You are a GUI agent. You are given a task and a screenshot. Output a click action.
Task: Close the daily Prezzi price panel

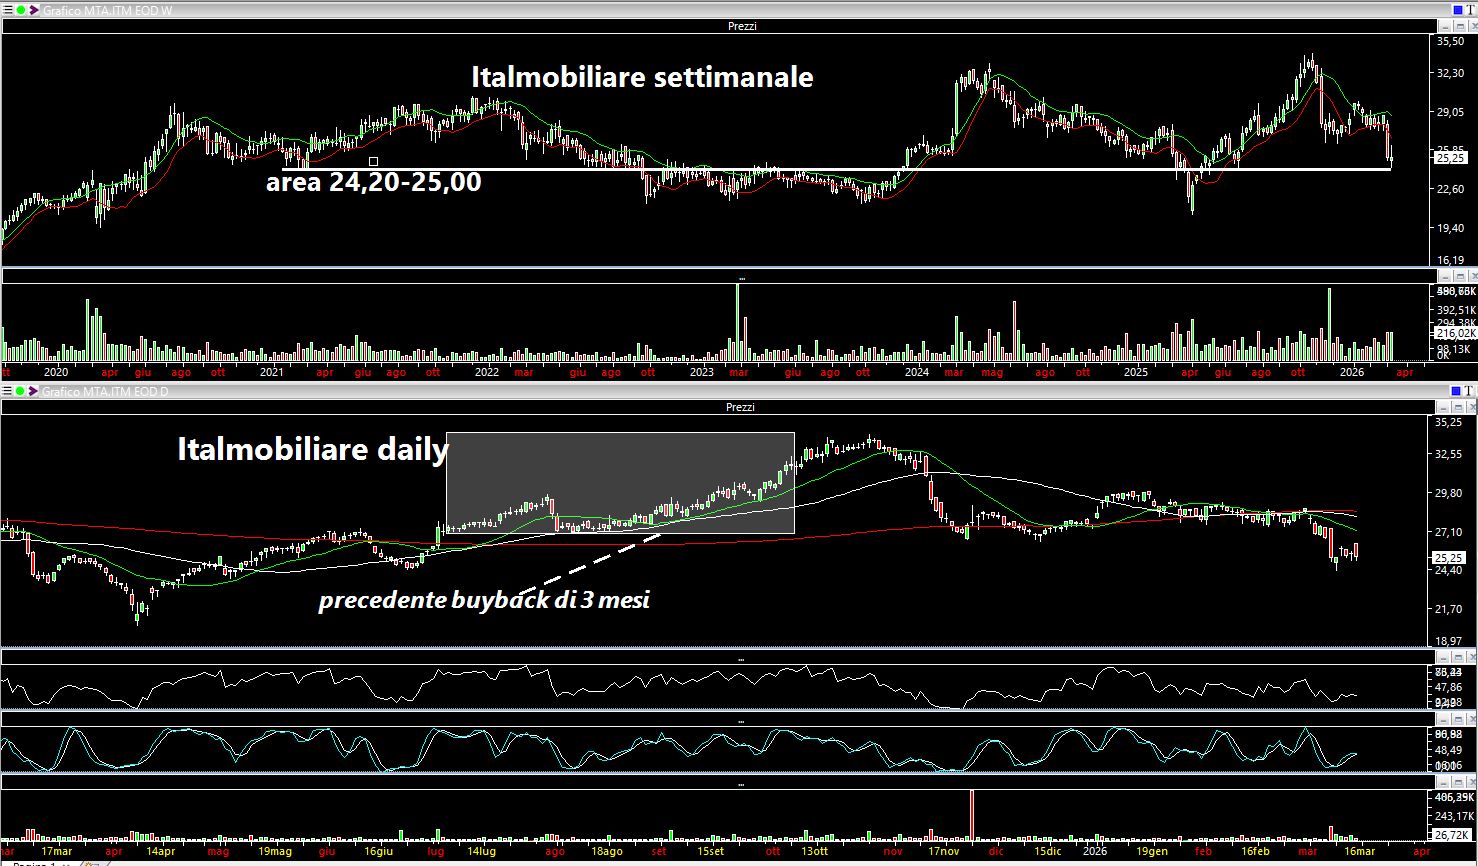click(1470, 407)
